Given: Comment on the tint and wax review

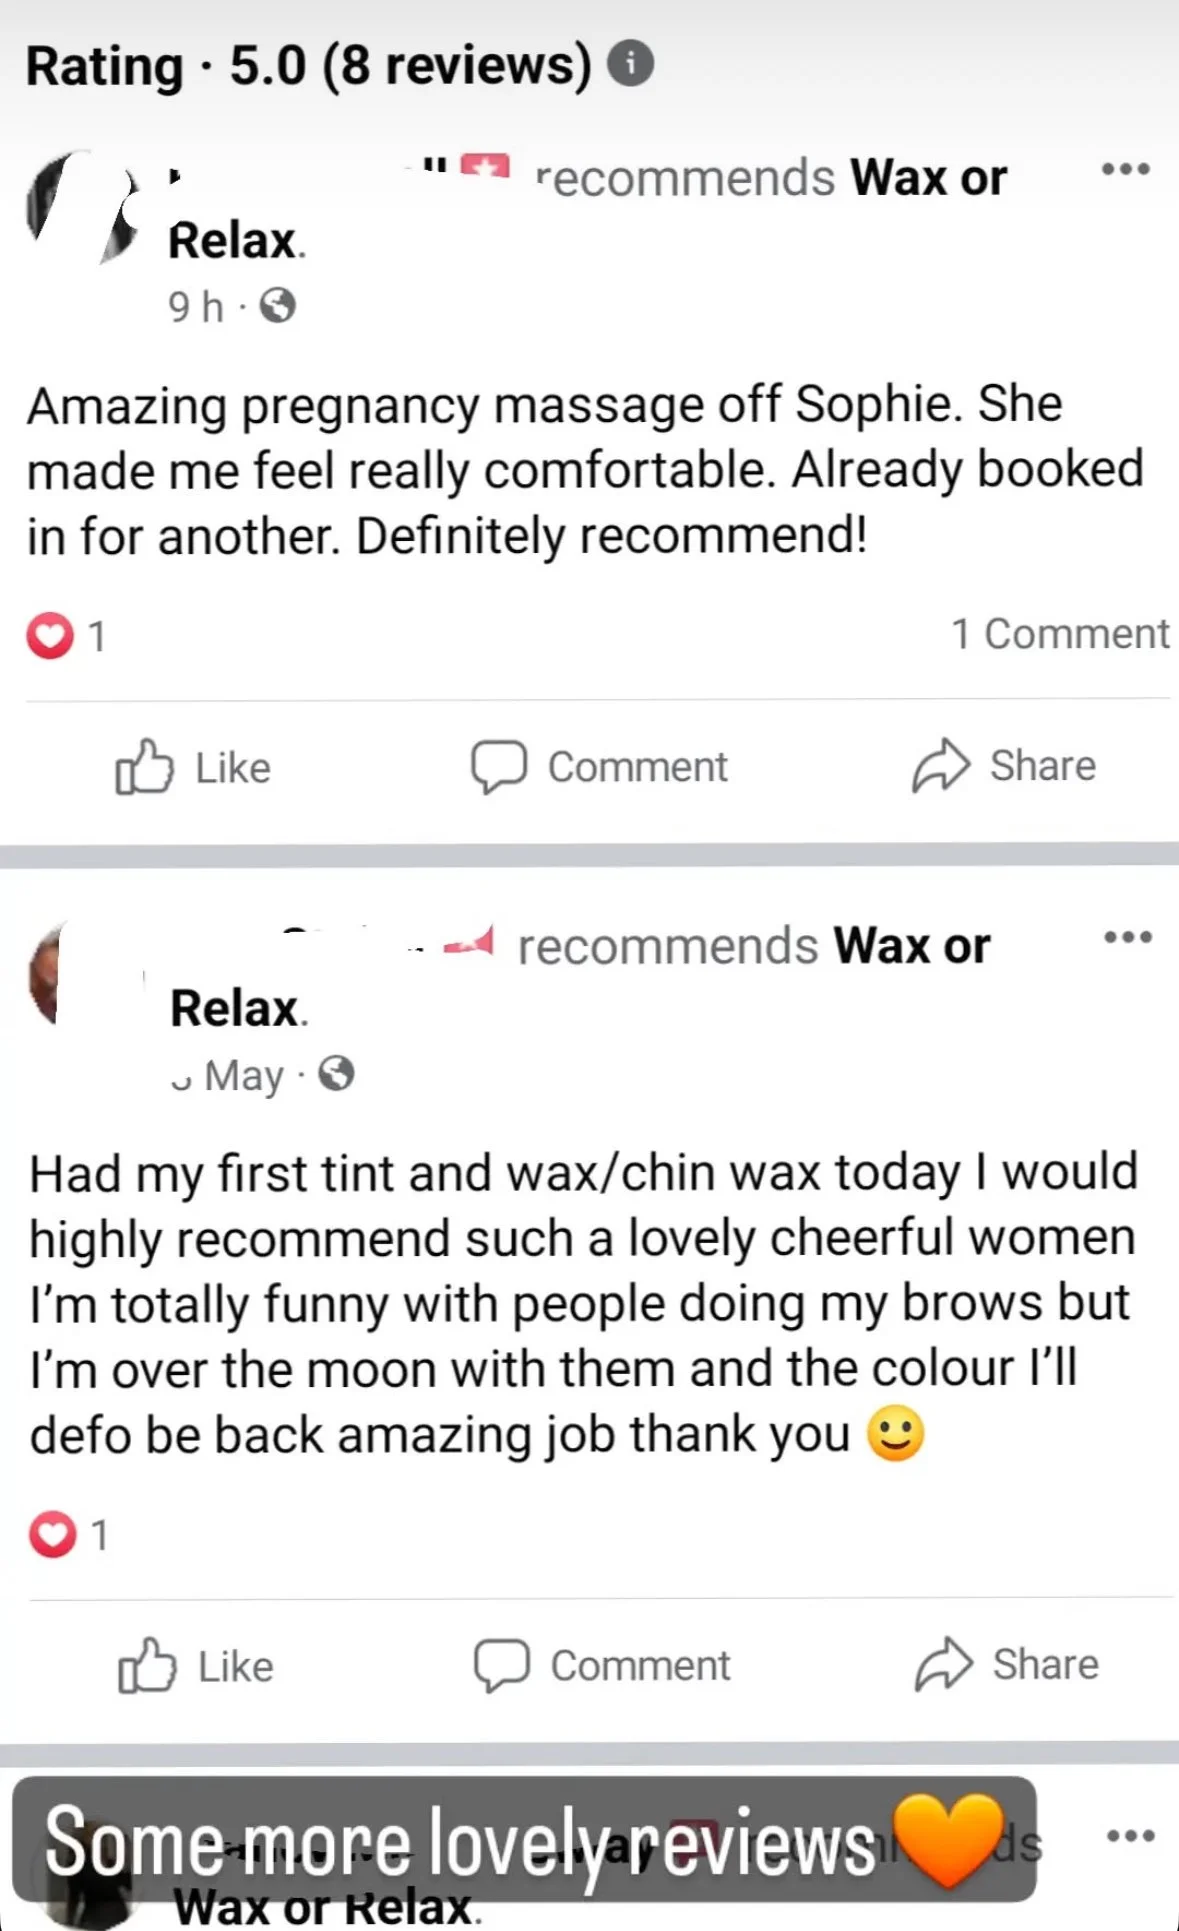Looking at the screenshot, I should (602, 1665).
